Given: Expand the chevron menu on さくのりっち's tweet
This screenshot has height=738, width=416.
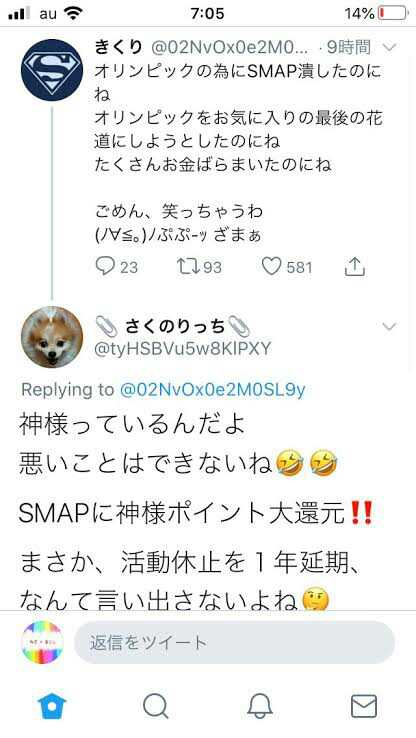Looking at the screenshot, I should click(x=389, y=326).
